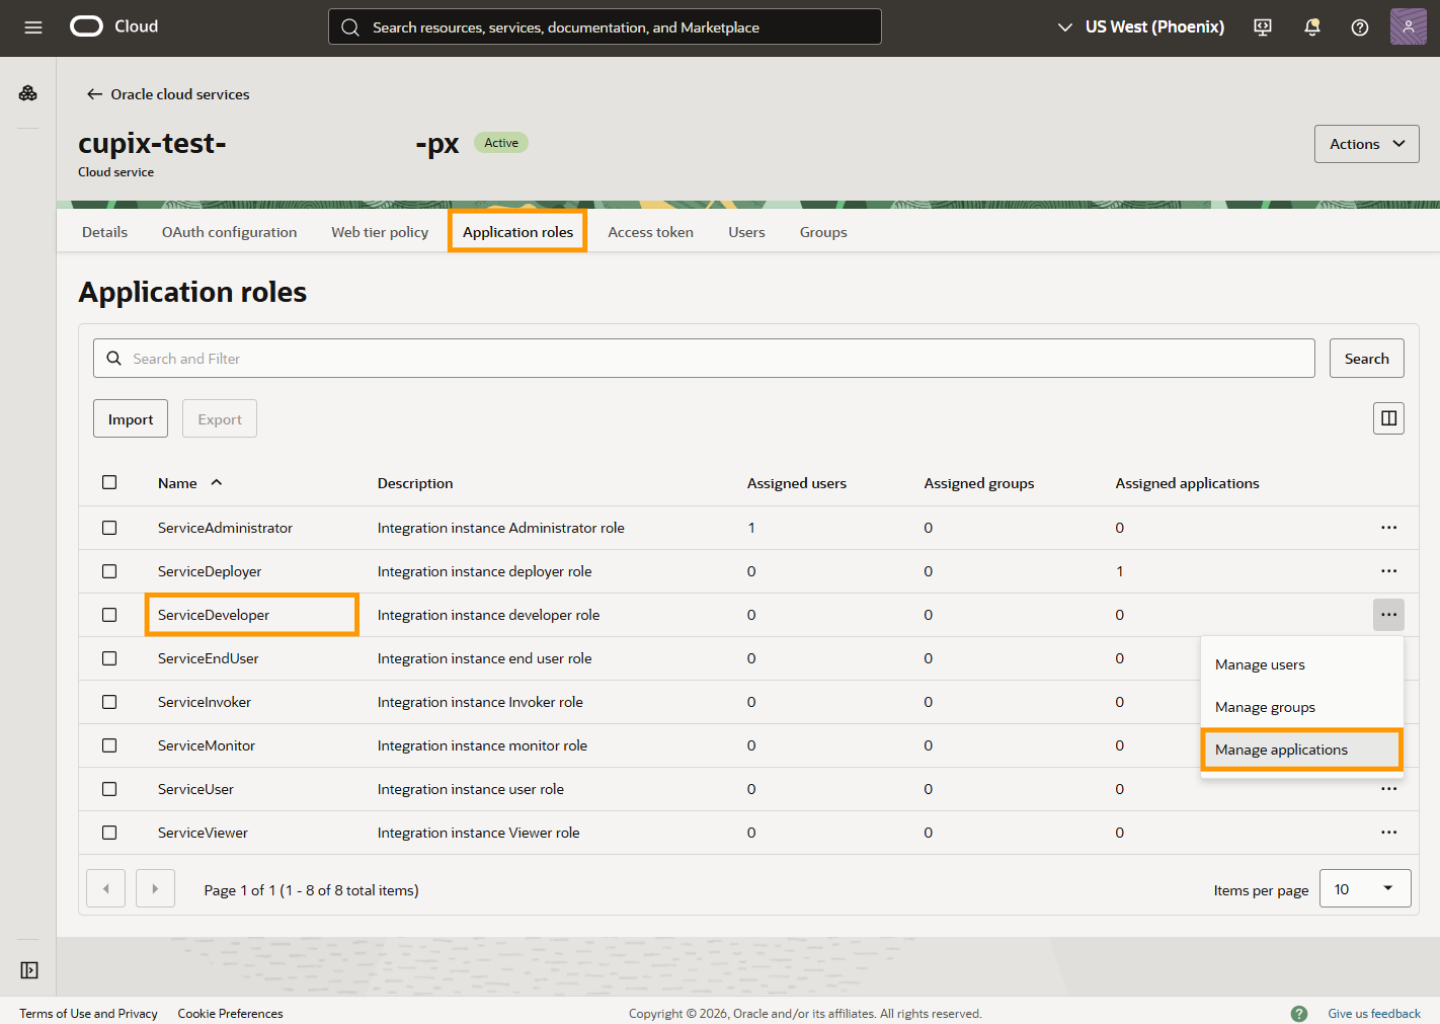Switch to the Users tab
This screenshot has width=1440, height=1024.
pos(747,232)
